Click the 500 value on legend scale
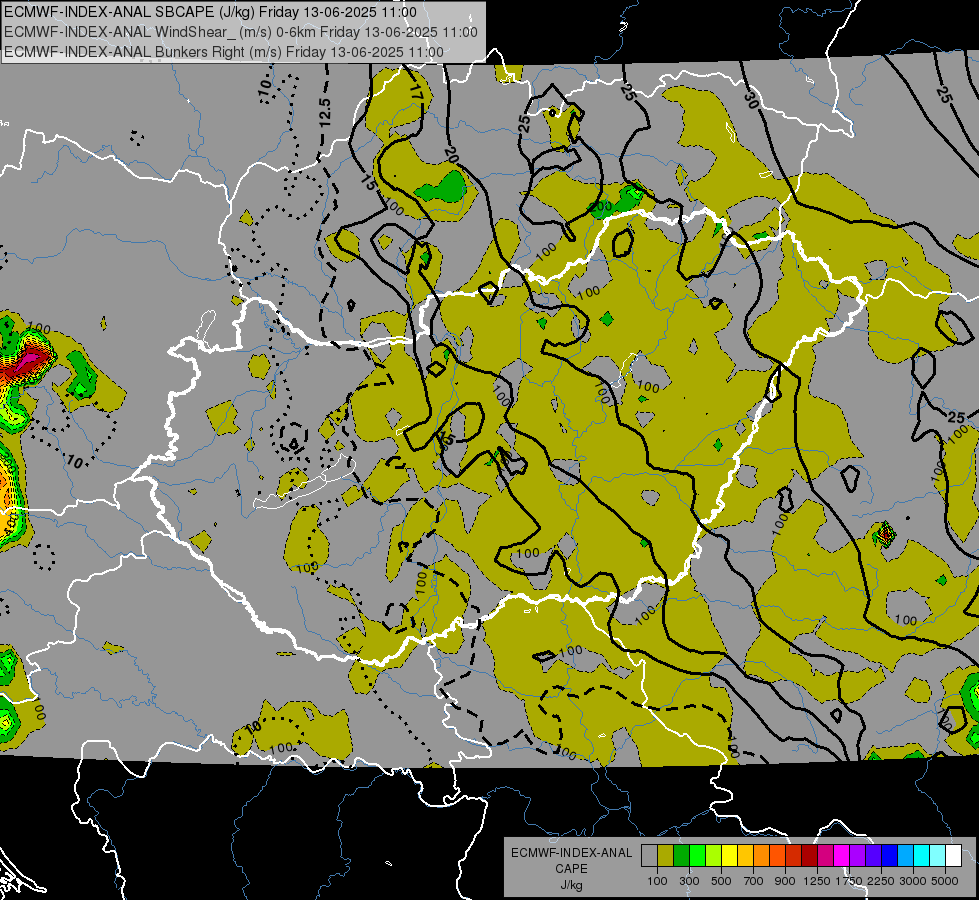The image size is (979, 900). (x=721, y=881)
